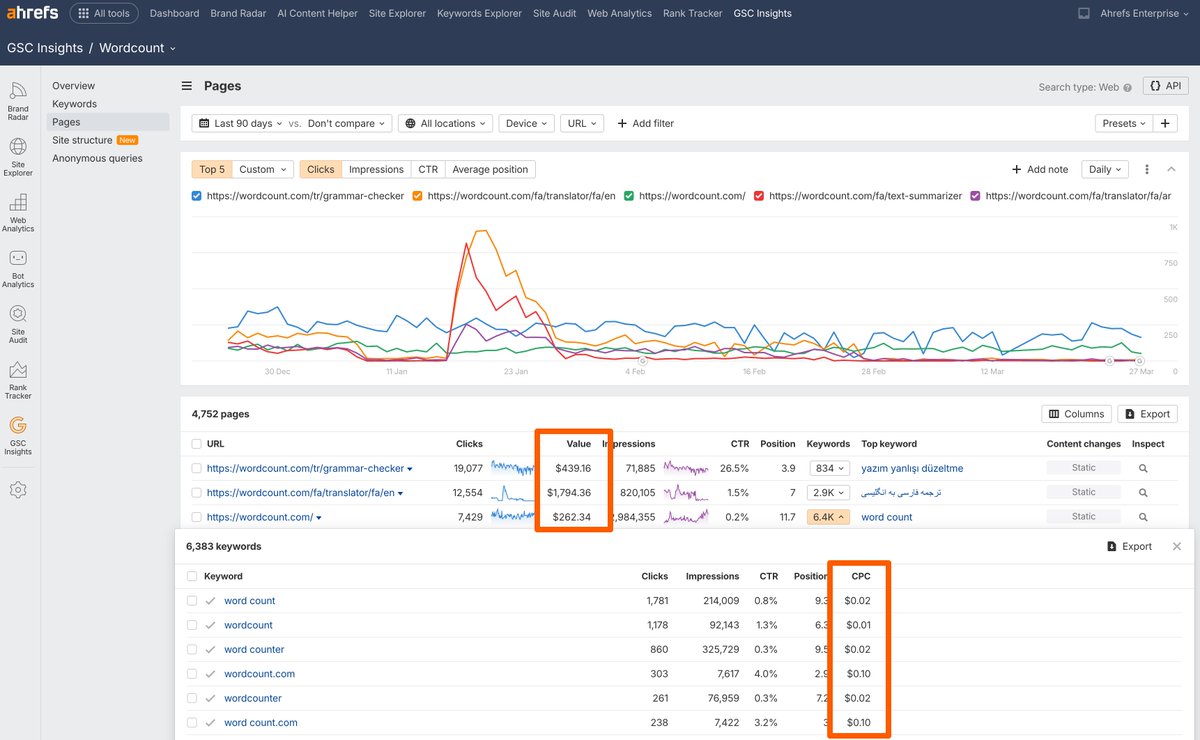Inspect the fa/translator/fa/en page with magnifier
1200x740 pixels.
pos(1143,493)
